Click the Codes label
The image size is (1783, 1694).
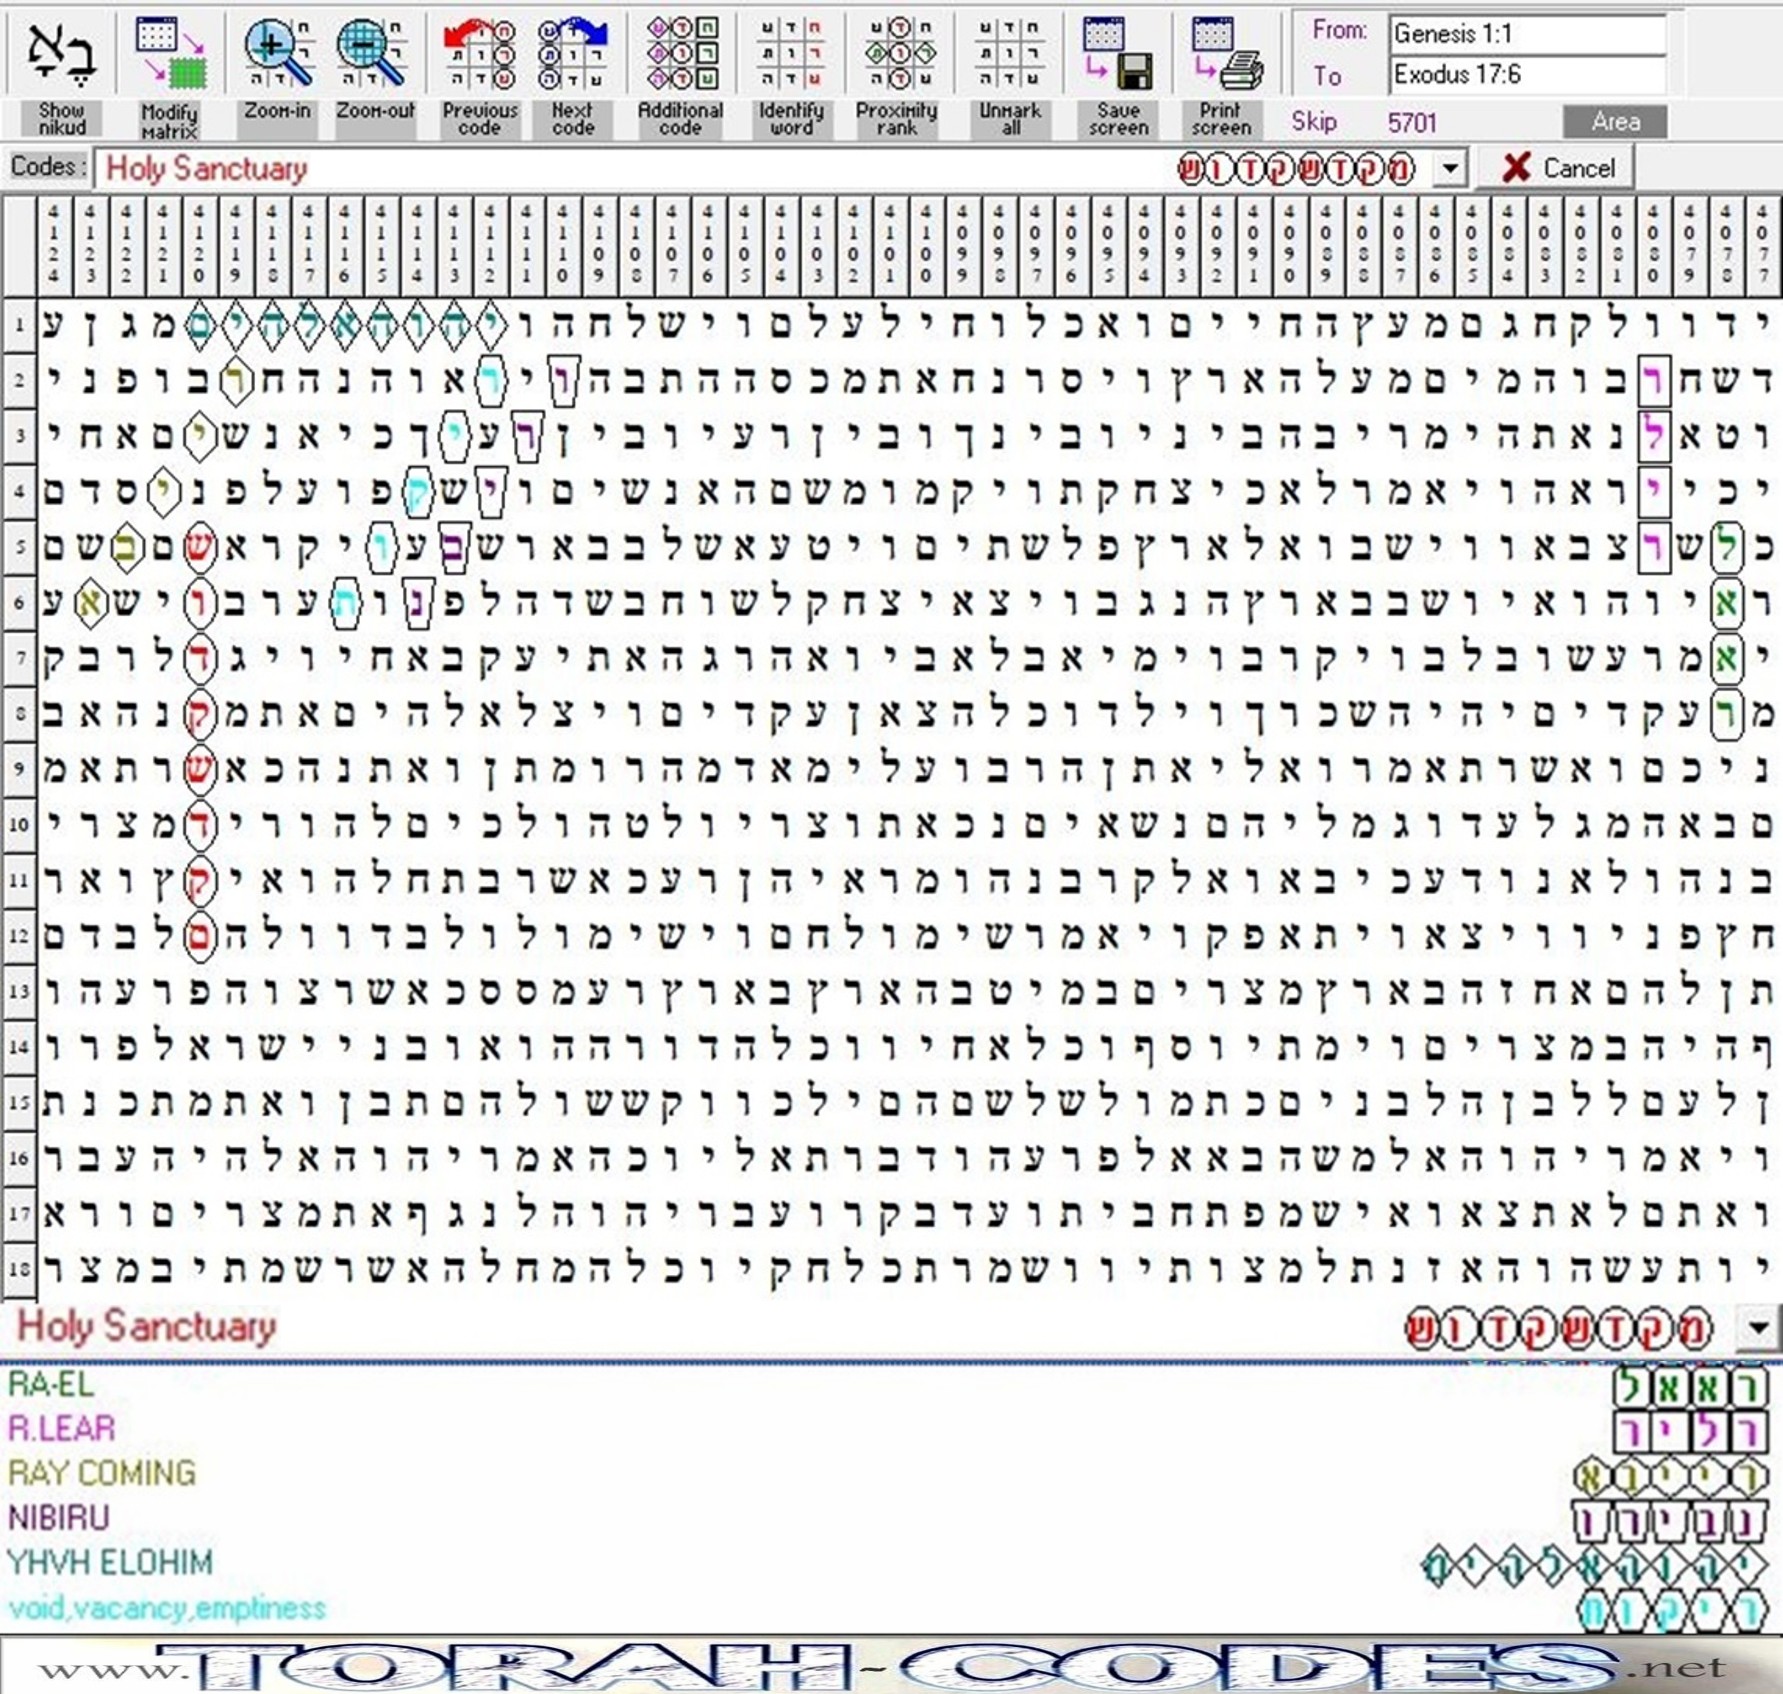coord(47,167)
